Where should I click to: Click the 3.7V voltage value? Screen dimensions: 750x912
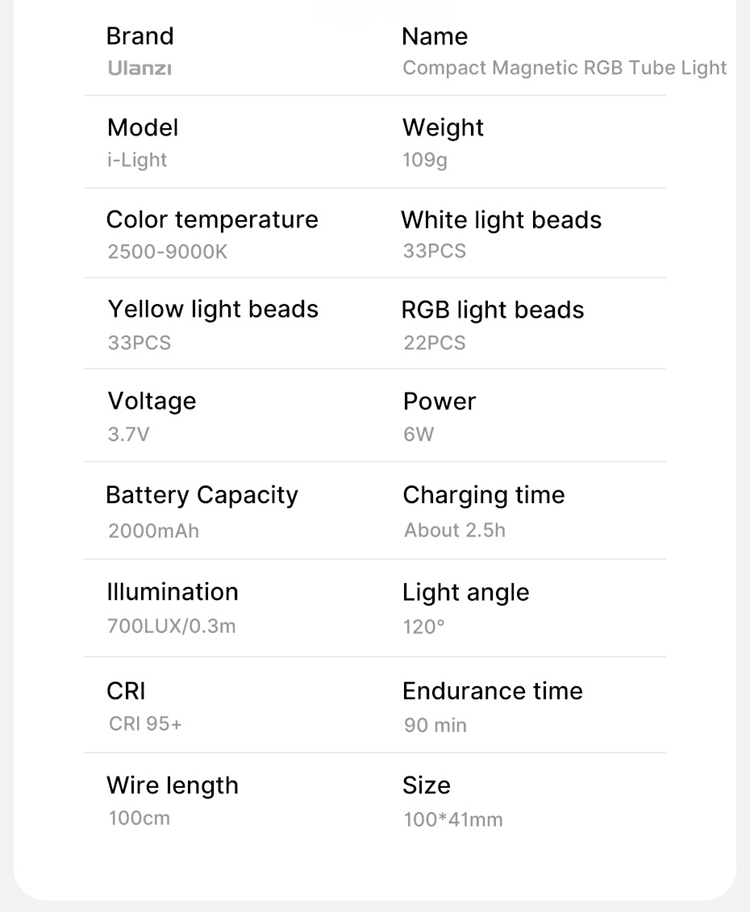pos(128,435)
